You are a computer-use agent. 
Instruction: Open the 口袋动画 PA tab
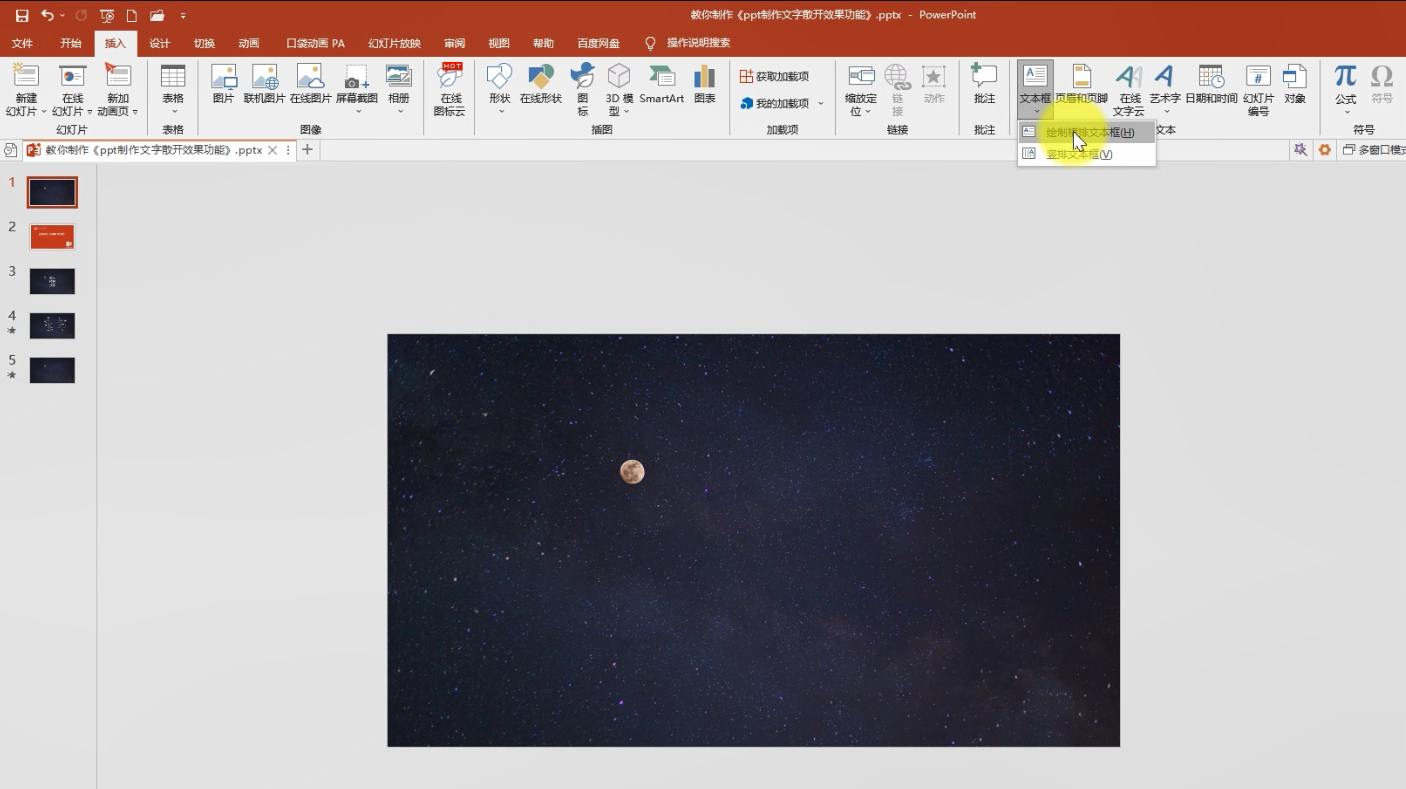coord(315,43)
